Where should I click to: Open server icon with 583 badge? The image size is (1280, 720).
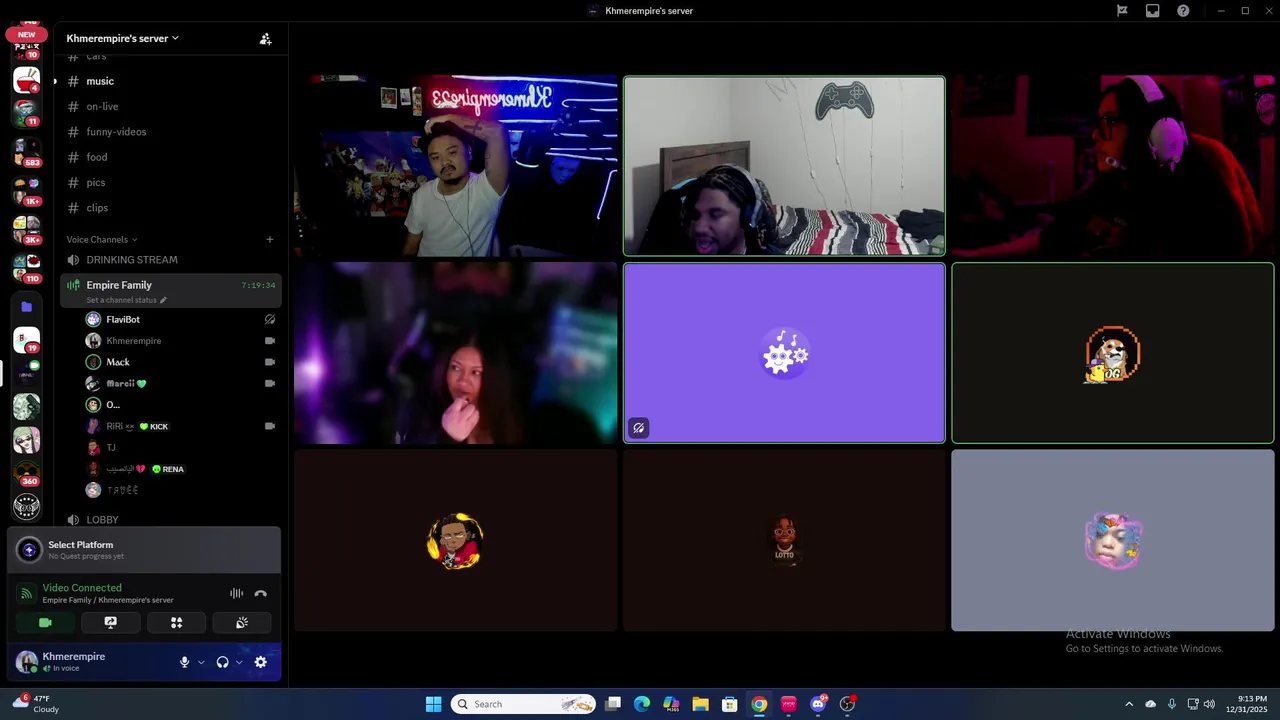click(x=27, y=152)
